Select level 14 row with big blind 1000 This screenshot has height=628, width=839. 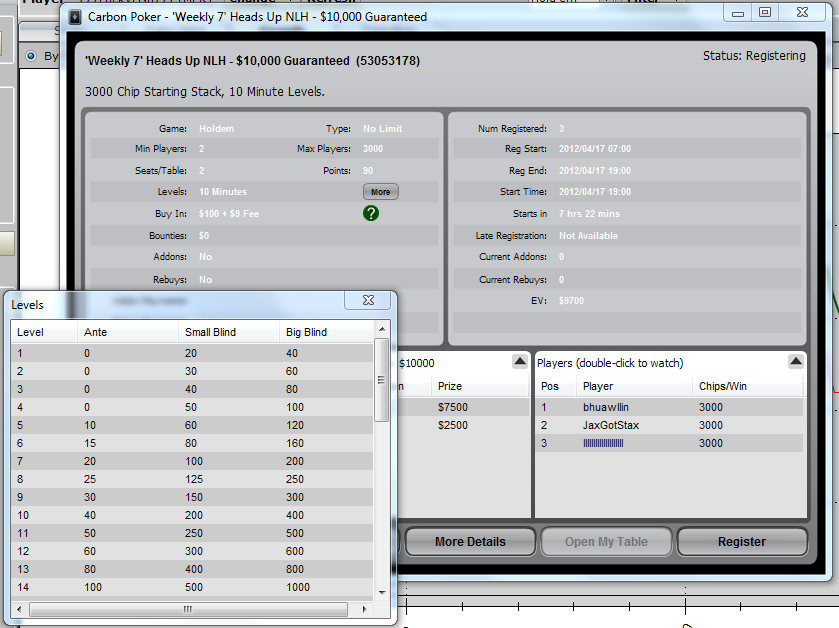pyautogui.click(x=192, y=587)
